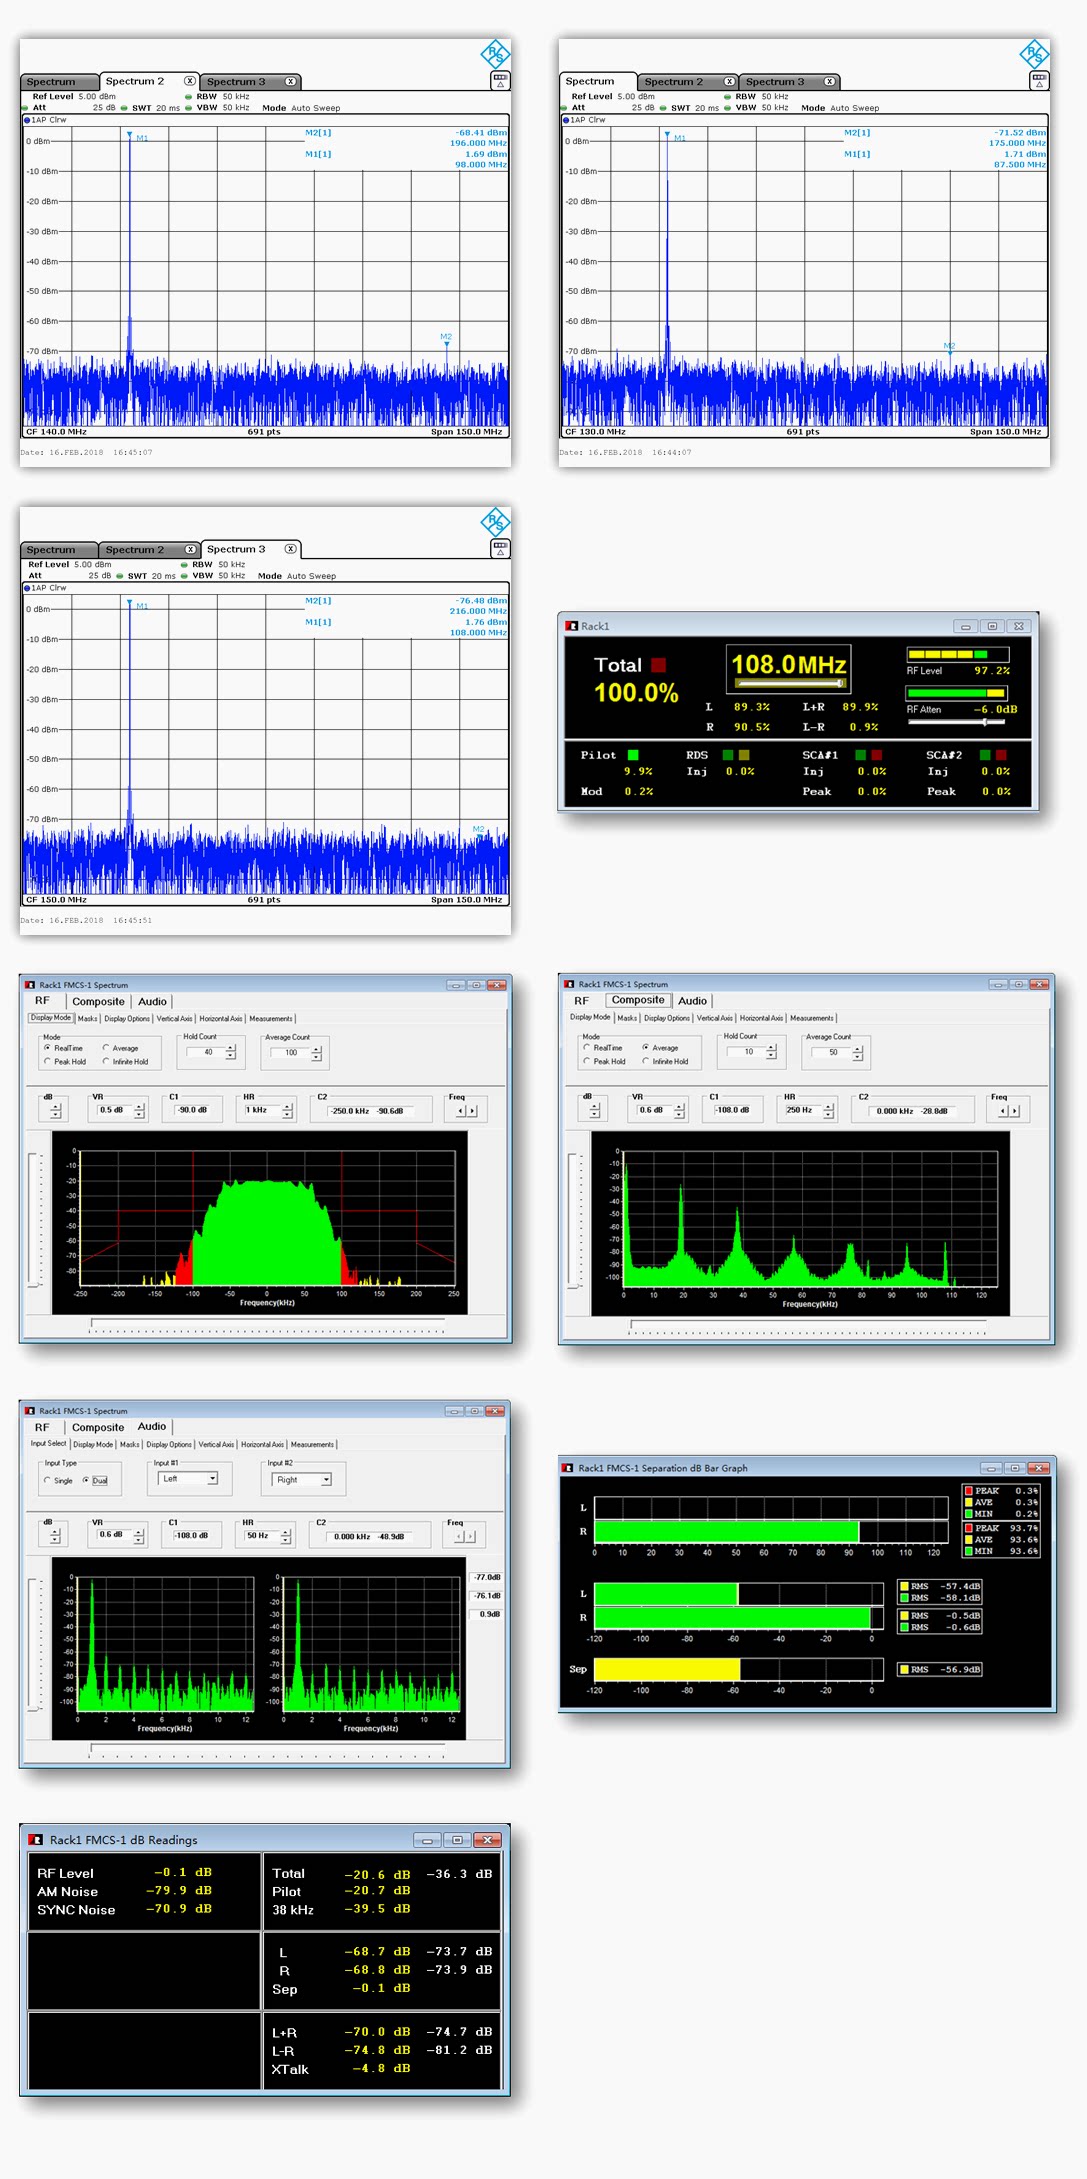
Task: Open Audio tab in Composite spectrum window
Action: click(692, 1000)
